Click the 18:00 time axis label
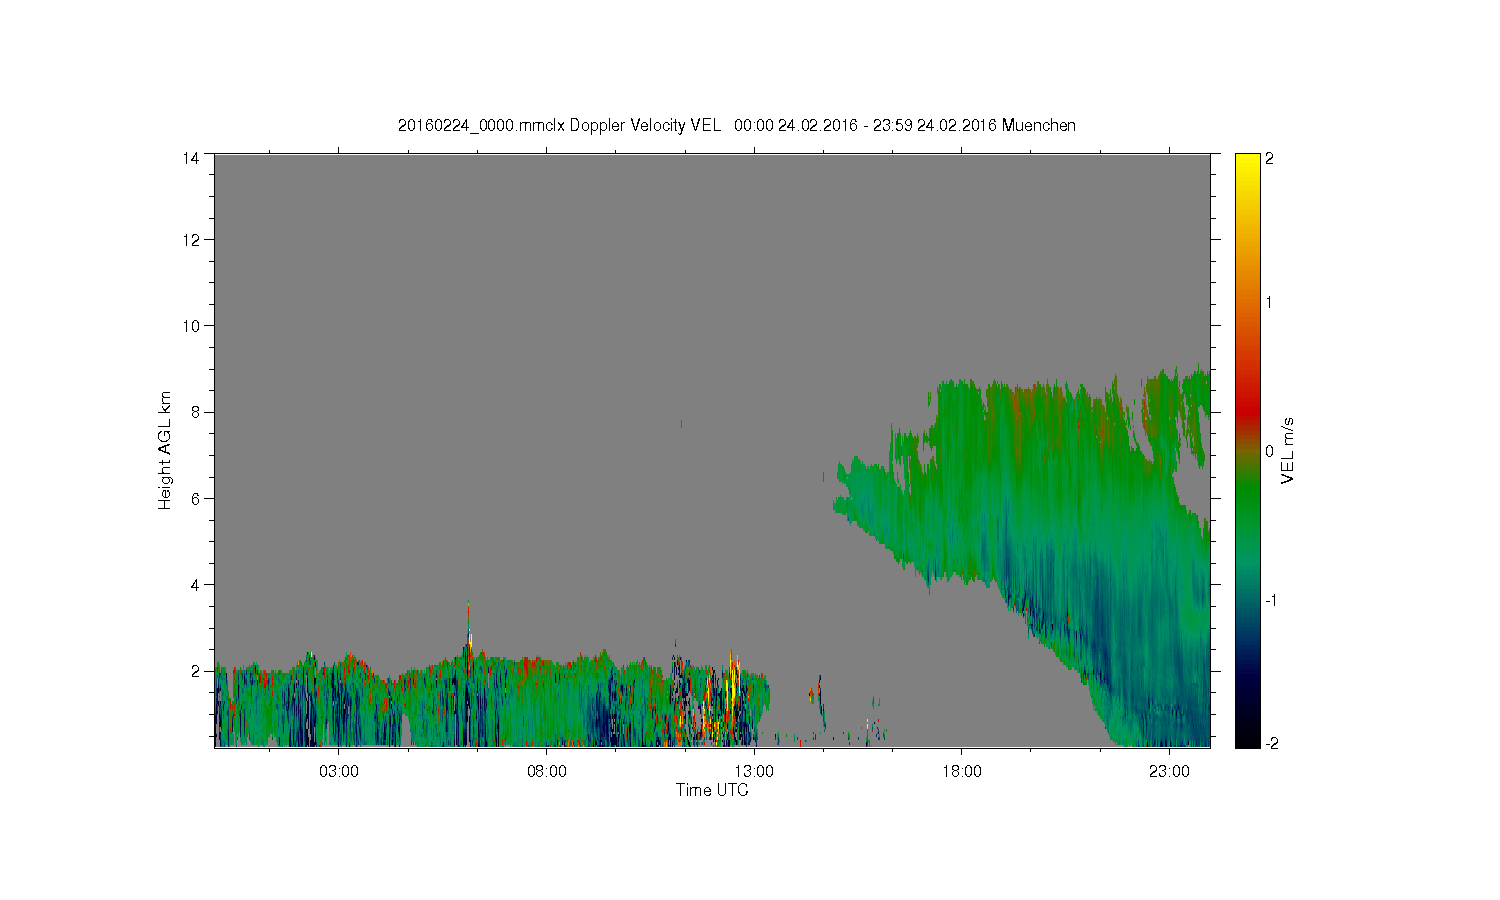The image size is (1500, 900). click(962, 771)
